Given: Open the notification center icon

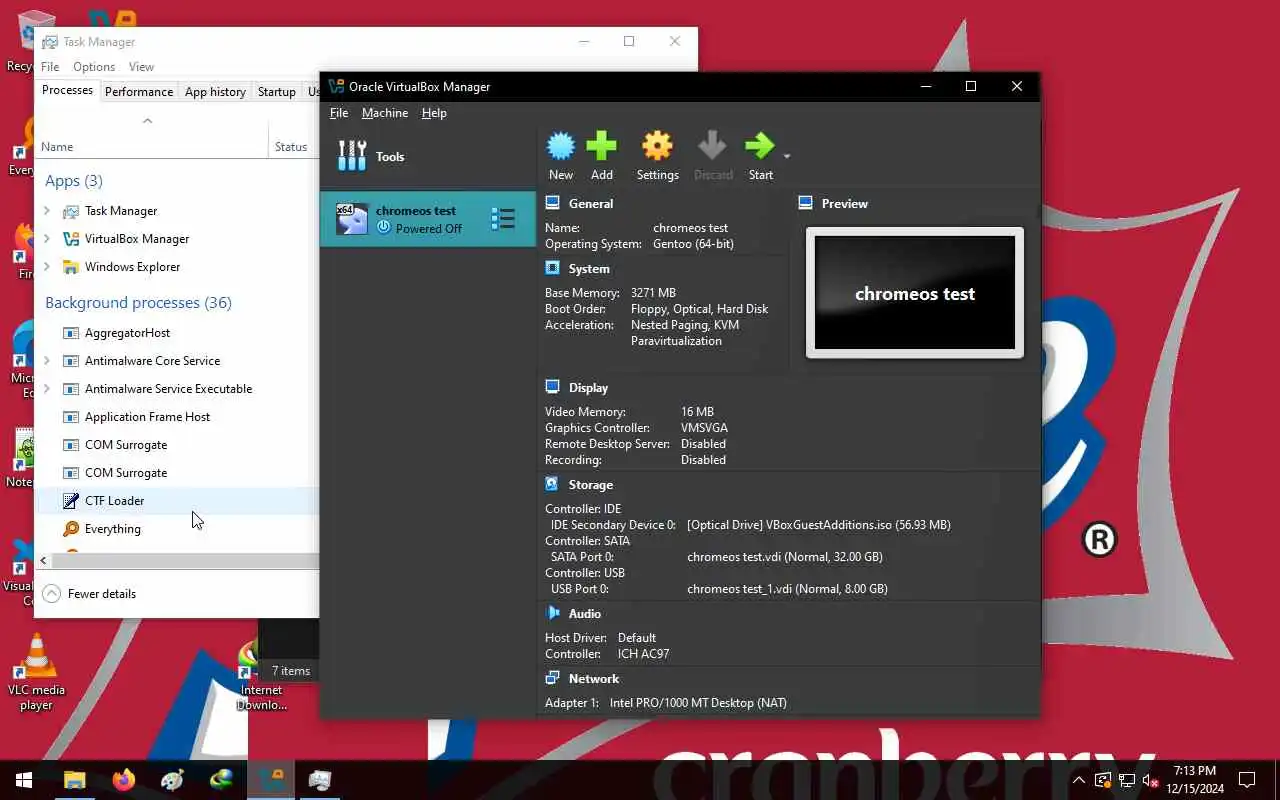Looking at the screenshot, I should coord(1247,780).
